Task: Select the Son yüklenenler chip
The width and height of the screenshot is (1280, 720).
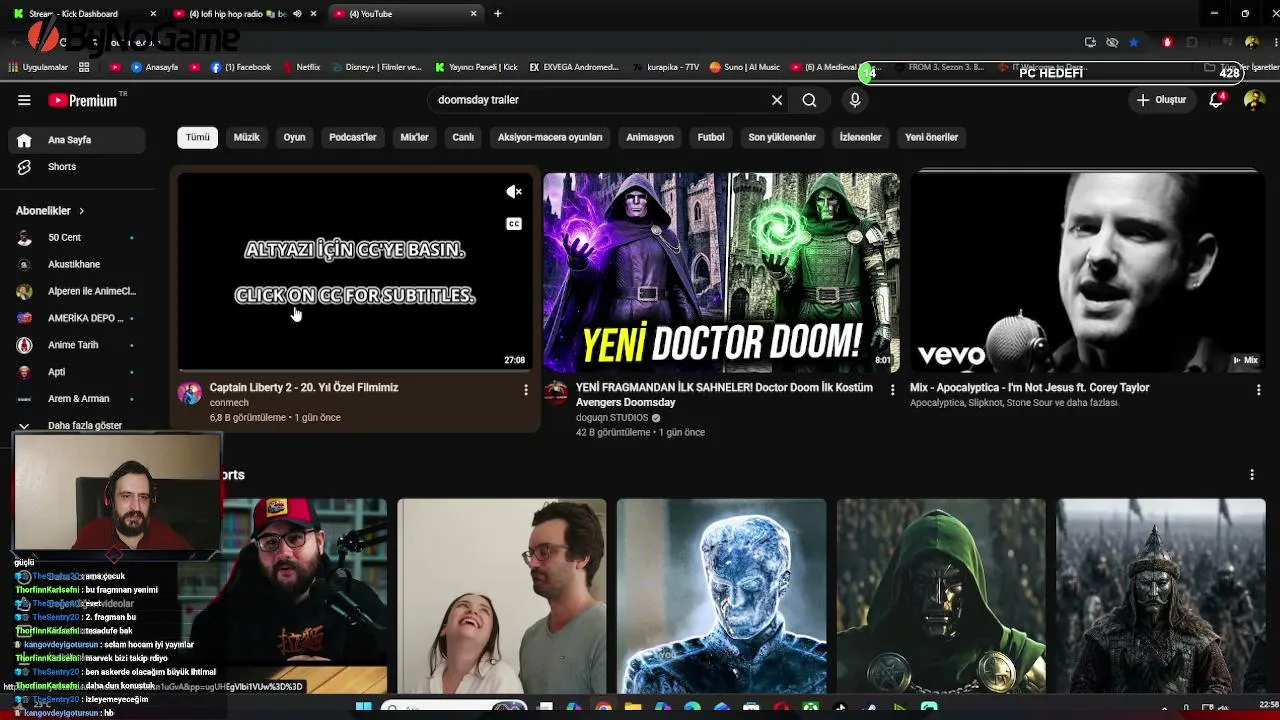Action: pyautogui.click(x=782, y=137)
